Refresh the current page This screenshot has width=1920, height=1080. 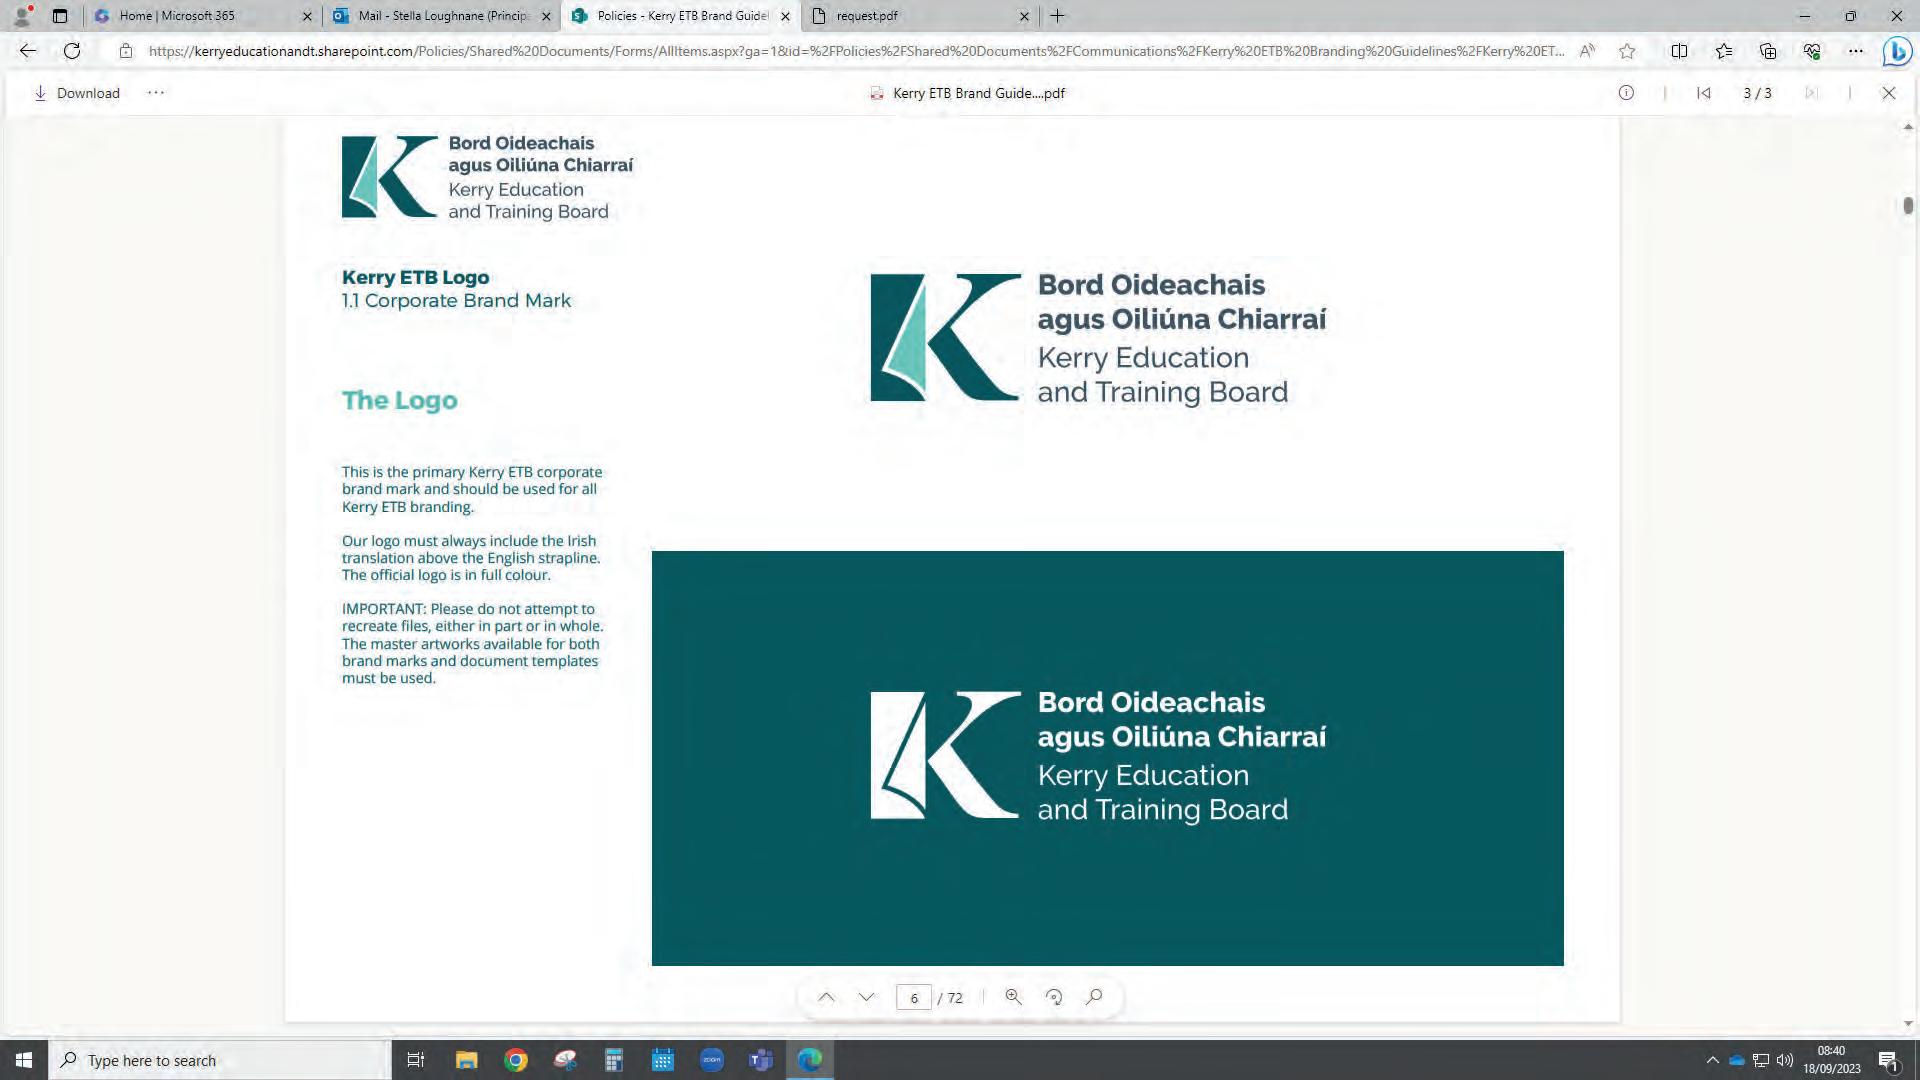pos(72,51)
